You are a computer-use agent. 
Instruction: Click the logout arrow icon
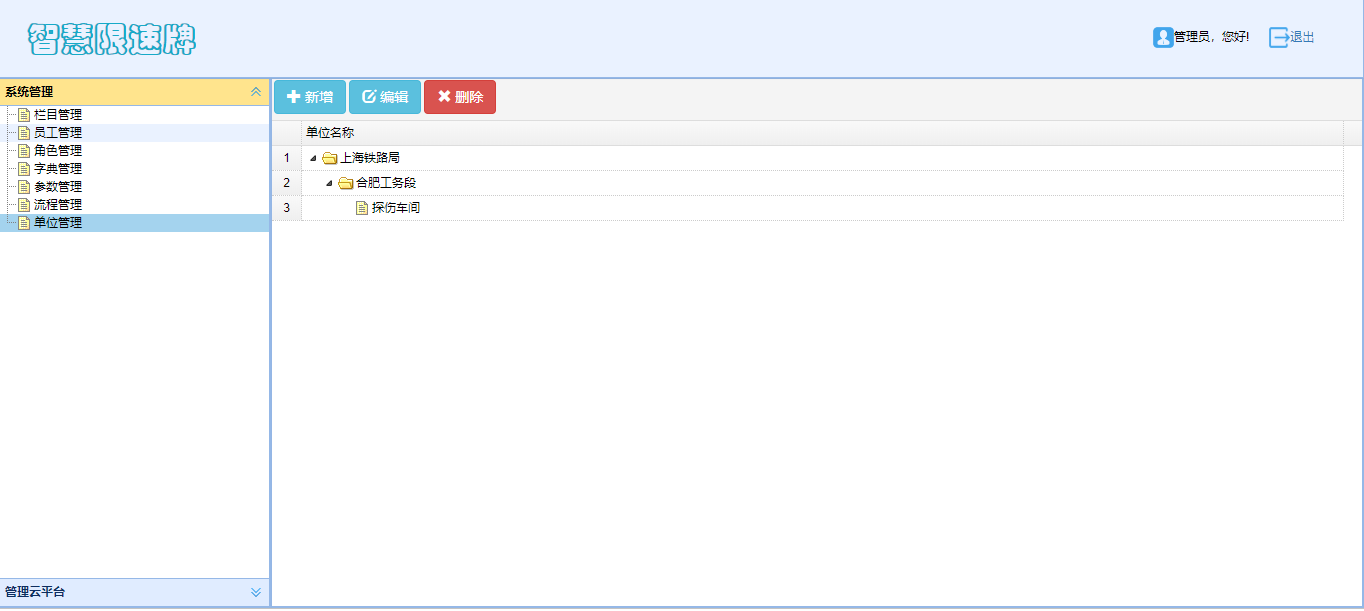click(x=1279, y=37)
